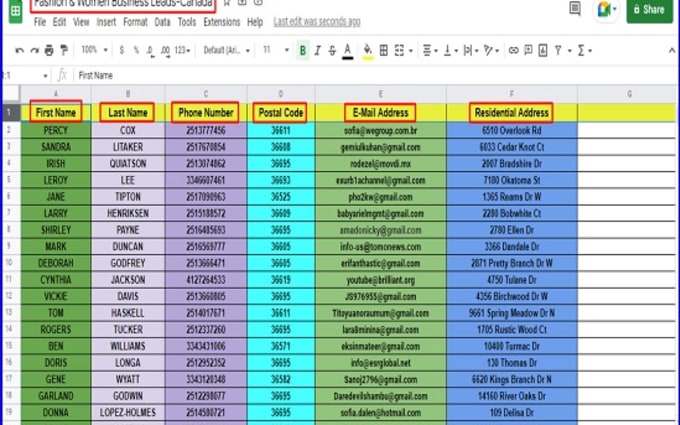The height and width of the screenshot is (425, 680).
Task: Click the Insert link icon
Action: tap(513, 51)
